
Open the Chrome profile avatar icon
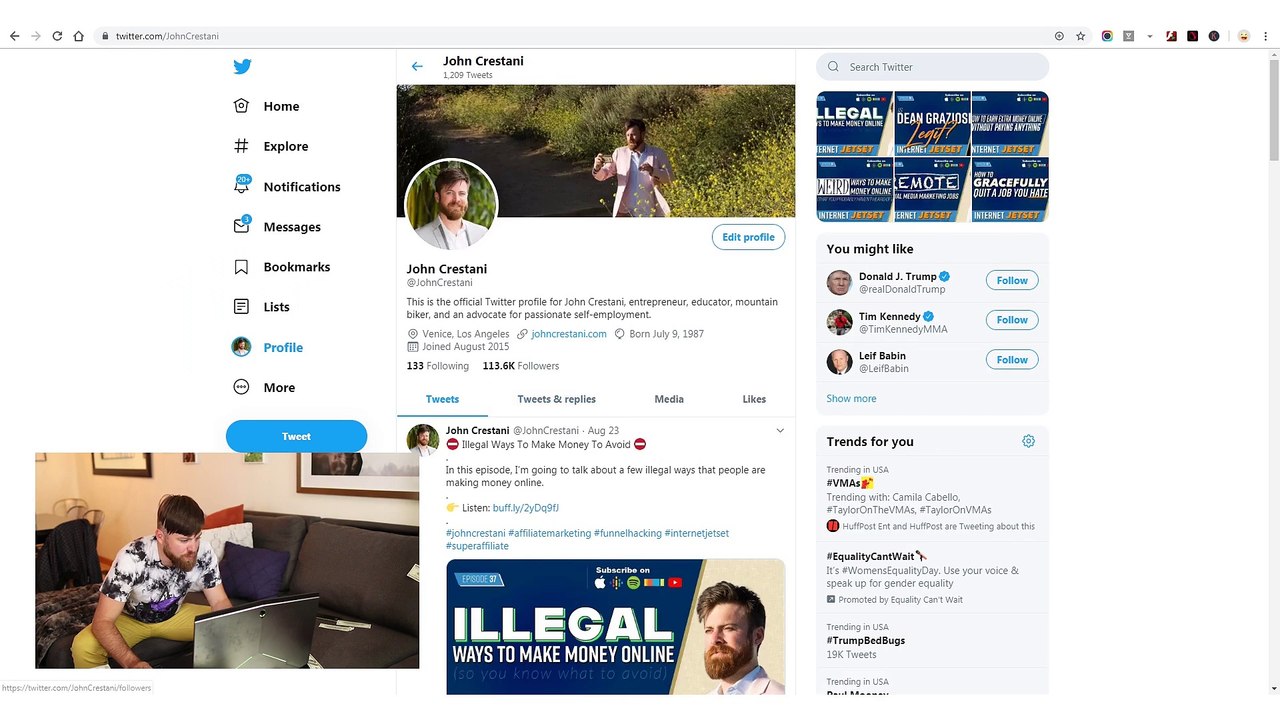click(x=1243, y=36)
